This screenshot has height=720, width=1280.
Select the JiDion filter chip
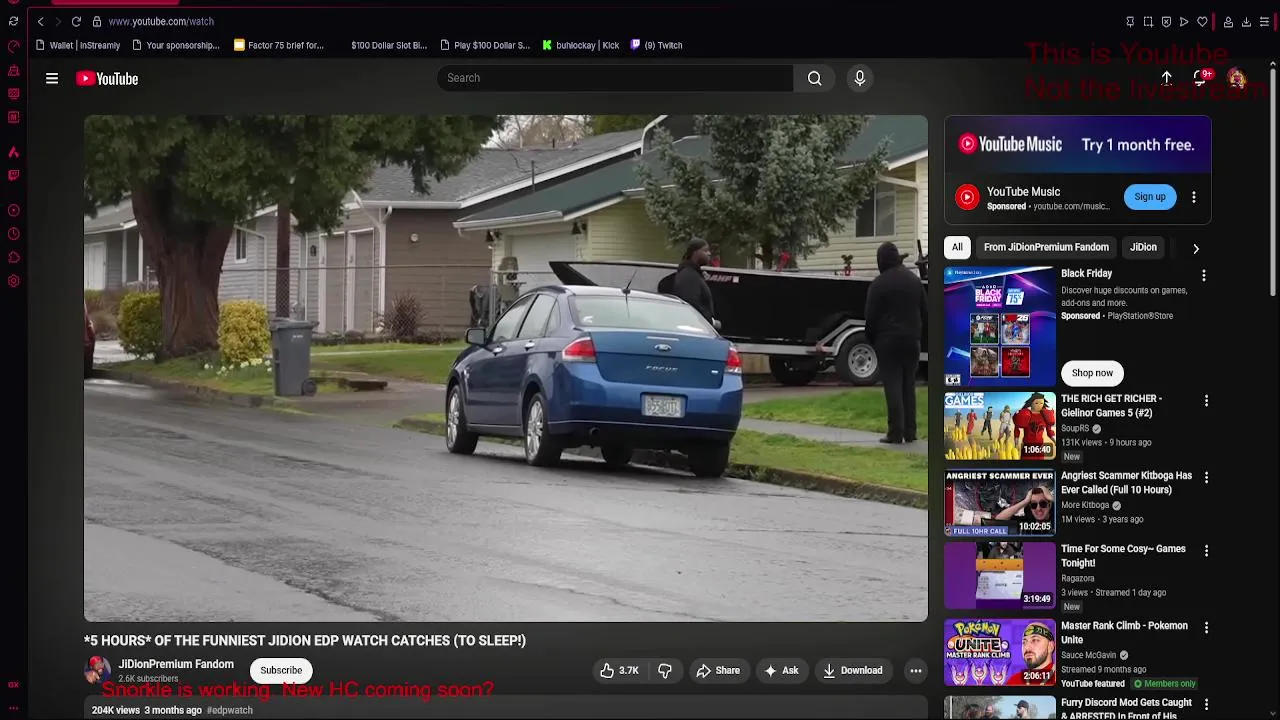(x=1143, y=247)
